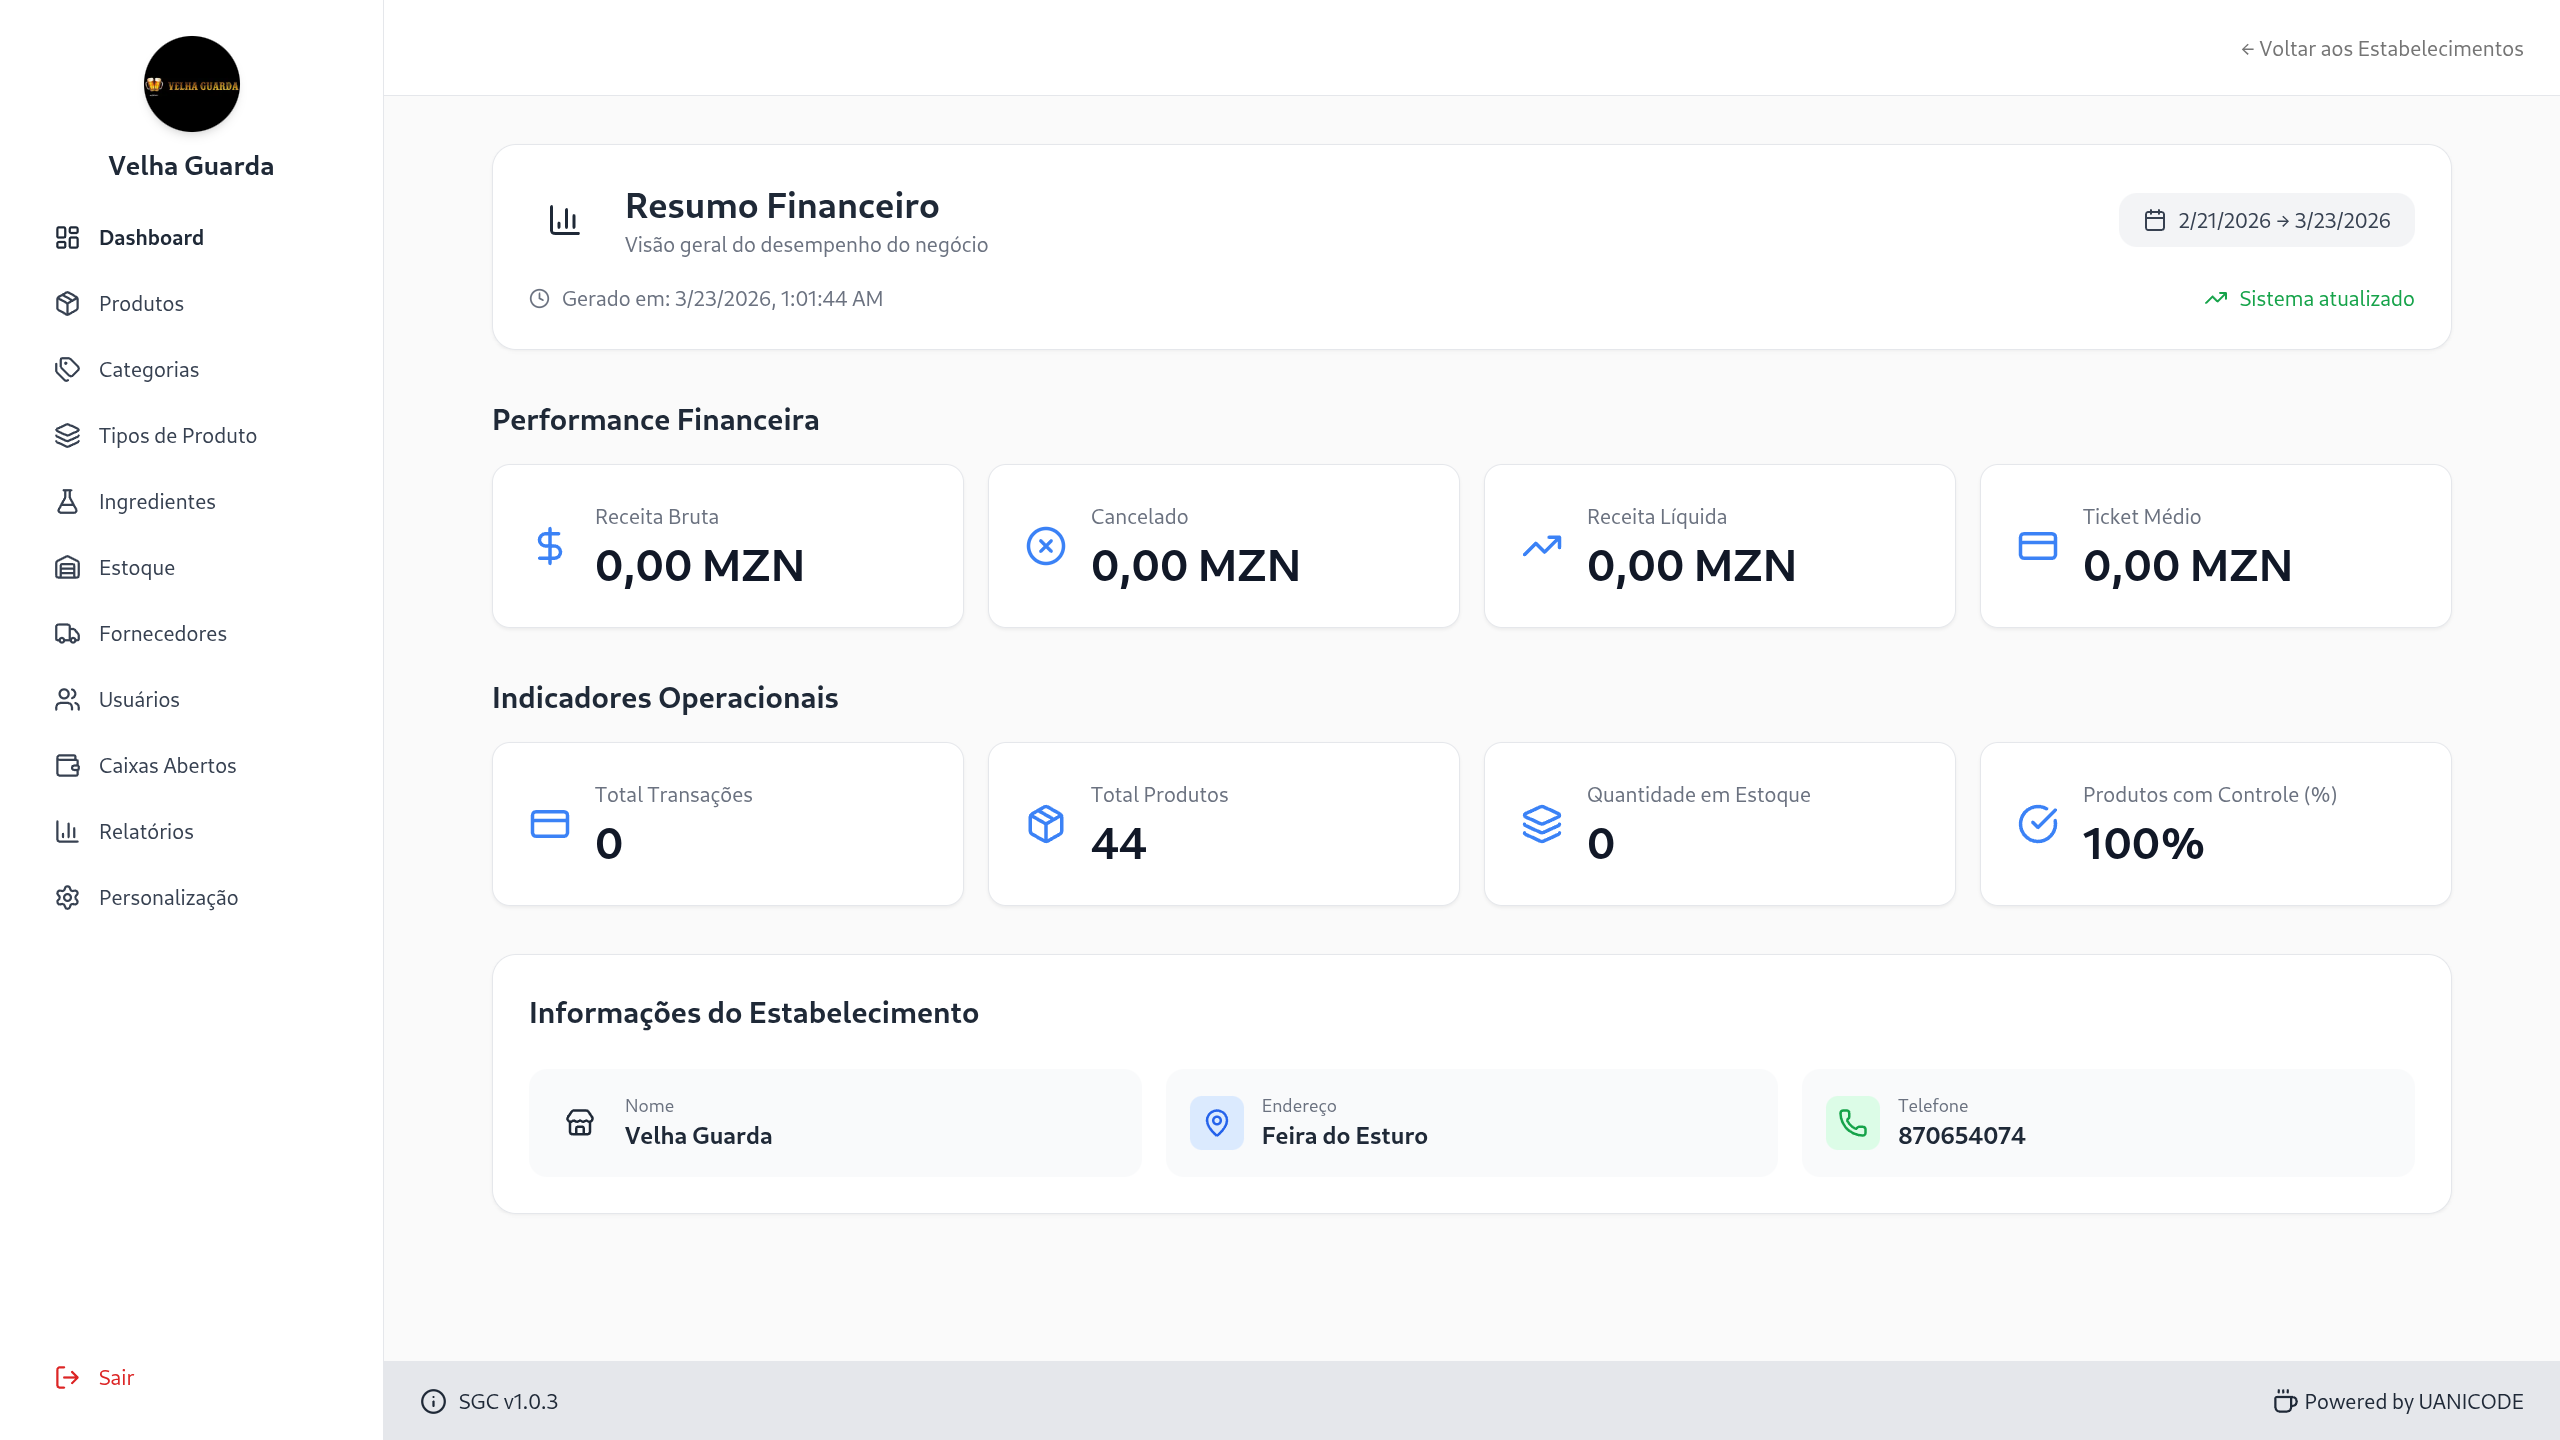This screenshot has width=2560, height=1440.
Task: Click the Endereço location pin icon
Action: click(x=1216, y=1122)
